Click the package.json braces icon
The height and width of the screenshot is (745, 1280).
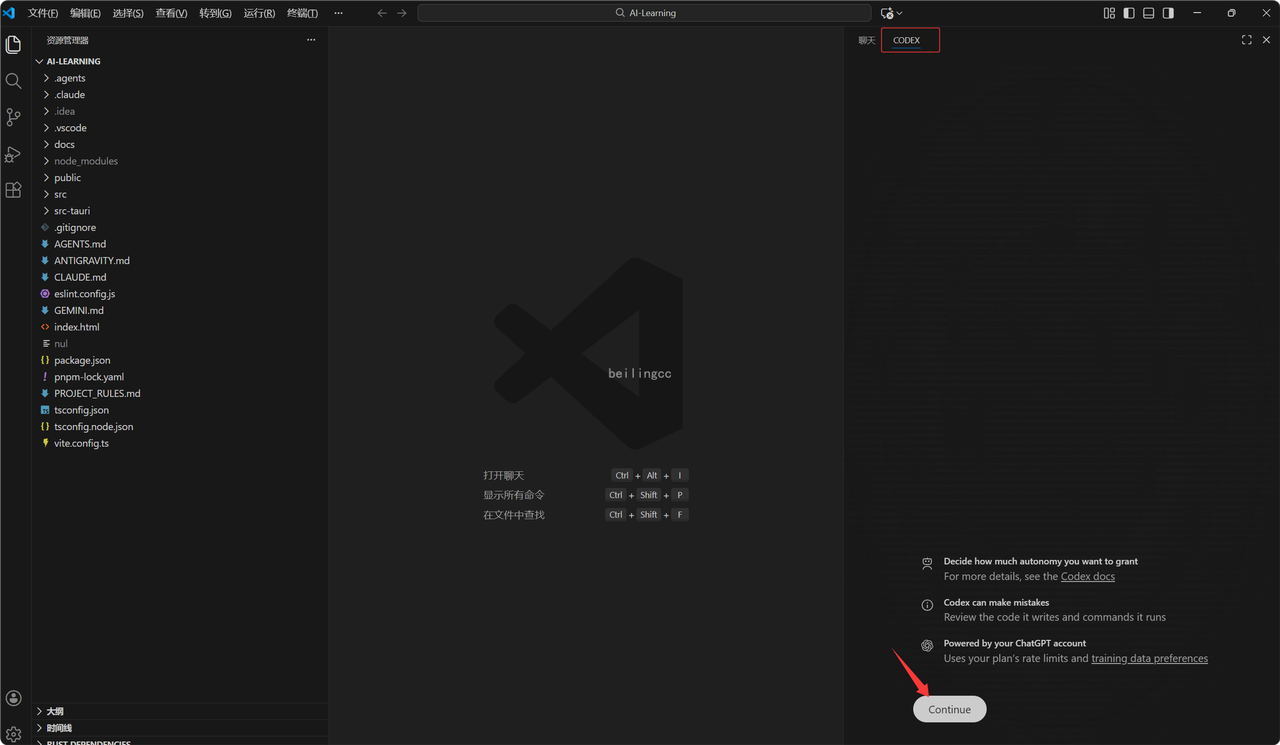[45, 360]
